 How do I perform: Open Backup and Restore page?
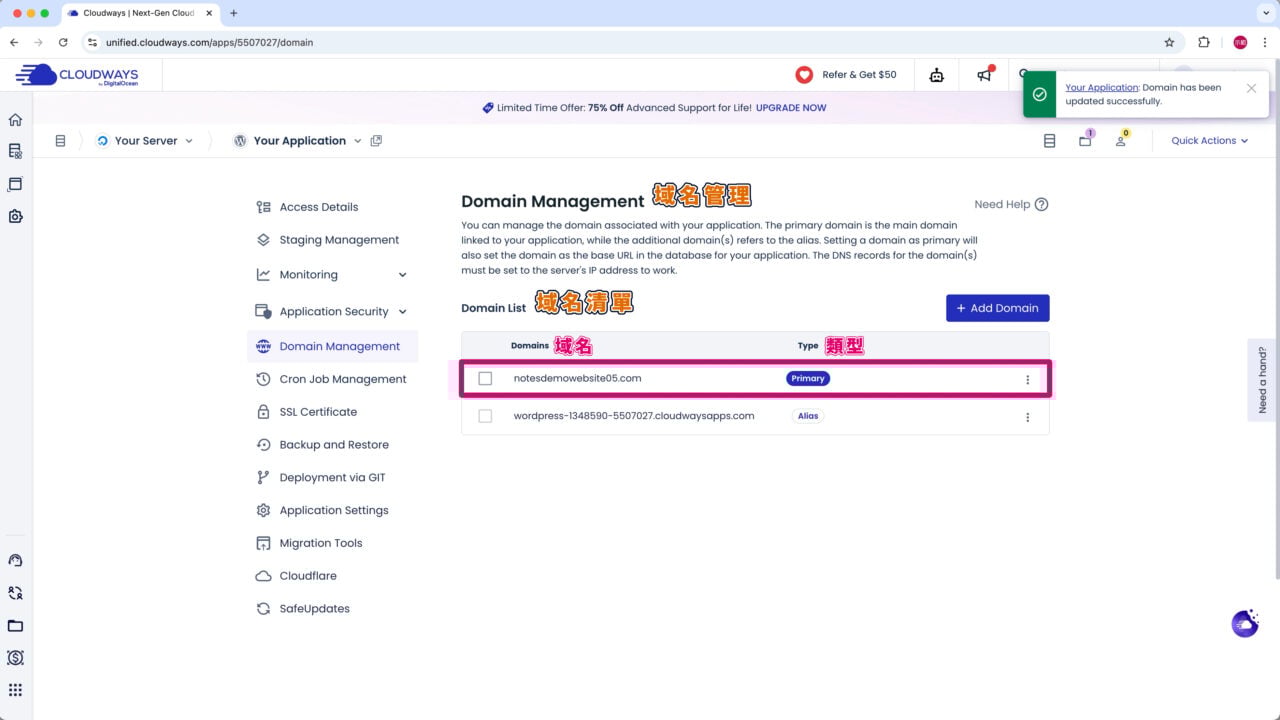tap(333, 445)
